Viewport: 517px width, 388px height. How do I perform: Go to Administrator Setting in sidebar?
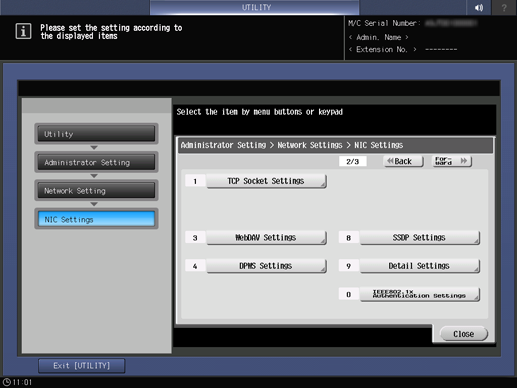[96, 162]
